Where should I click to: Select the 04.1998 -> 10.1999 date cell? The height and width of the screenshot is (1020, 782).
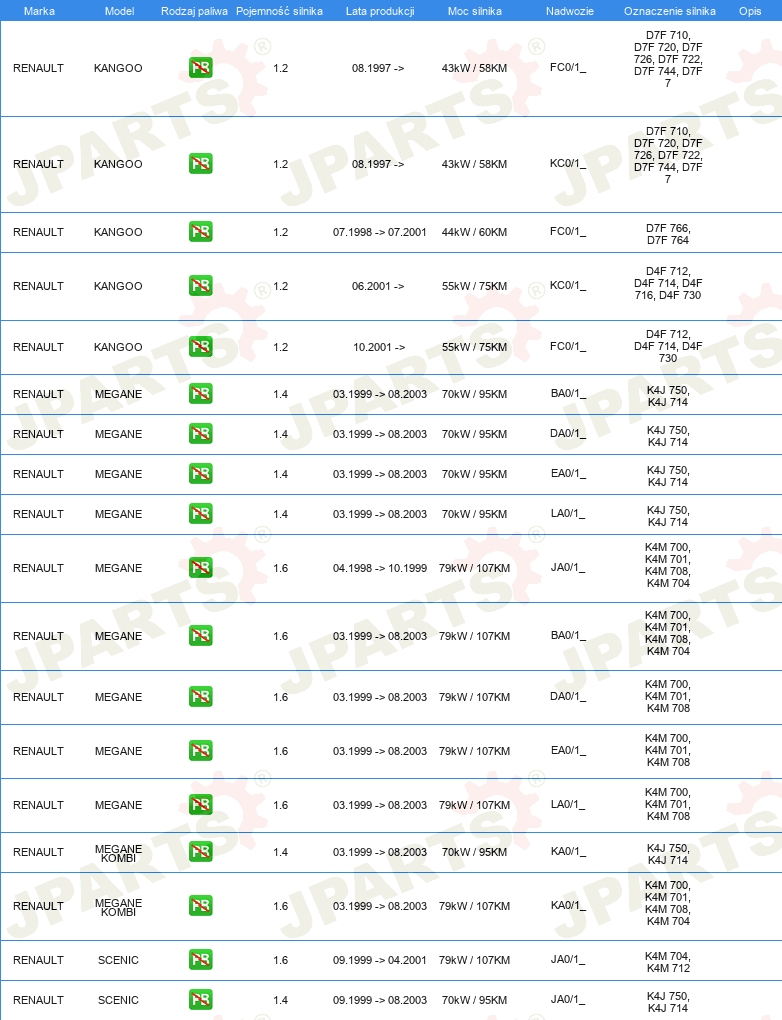(x=380, y=569)
